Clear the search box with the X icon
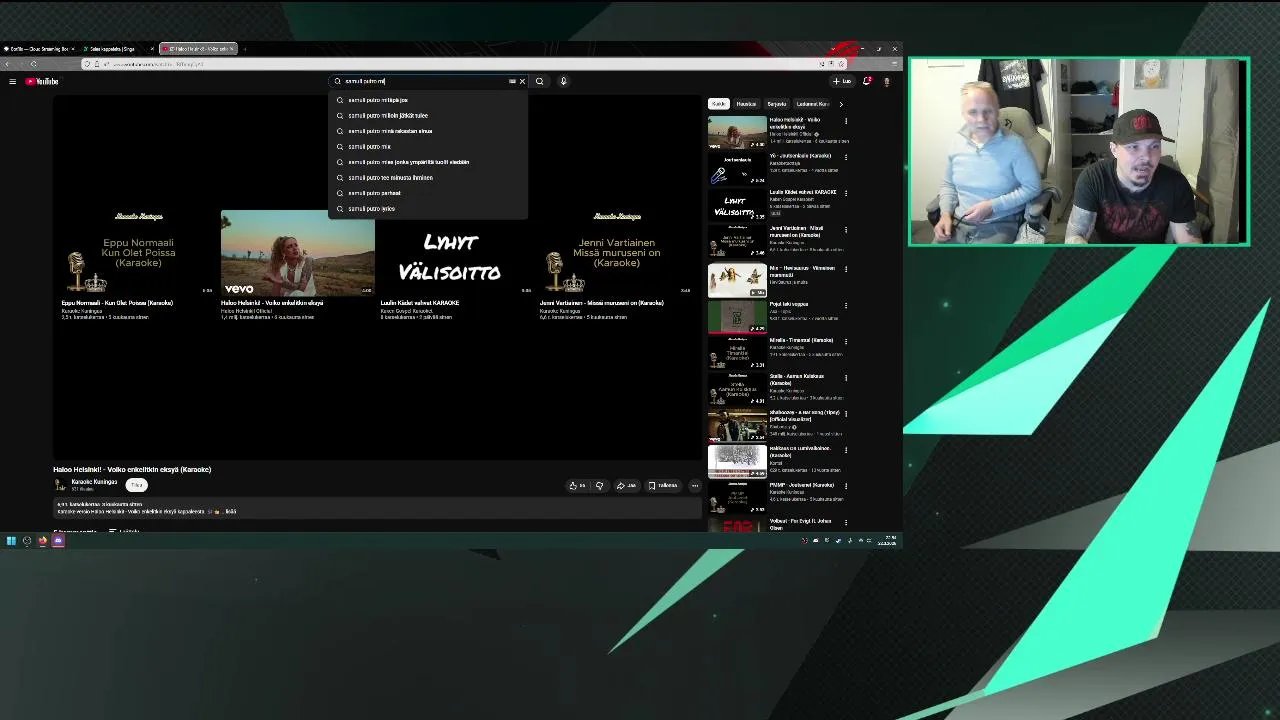The height and width of the screenshot is (720, 1280). [x=522, y=81]
